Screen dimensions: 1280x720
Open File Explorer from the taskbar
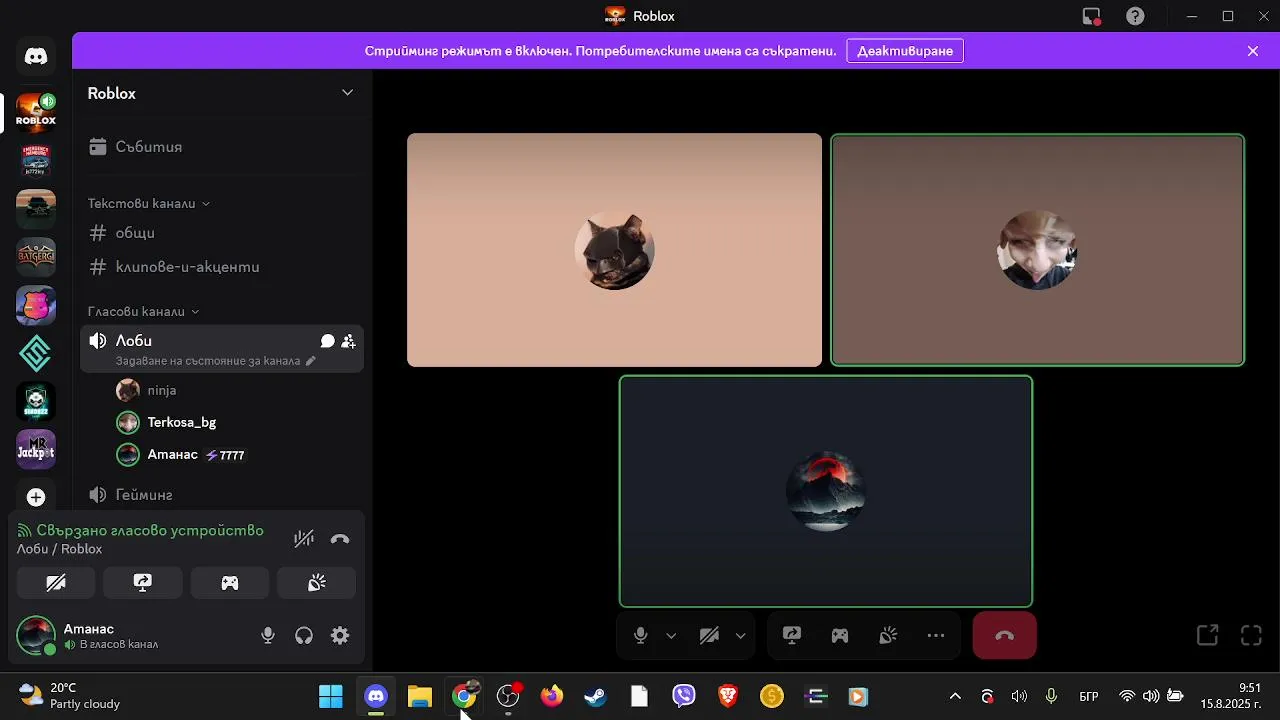pos(420,696)
